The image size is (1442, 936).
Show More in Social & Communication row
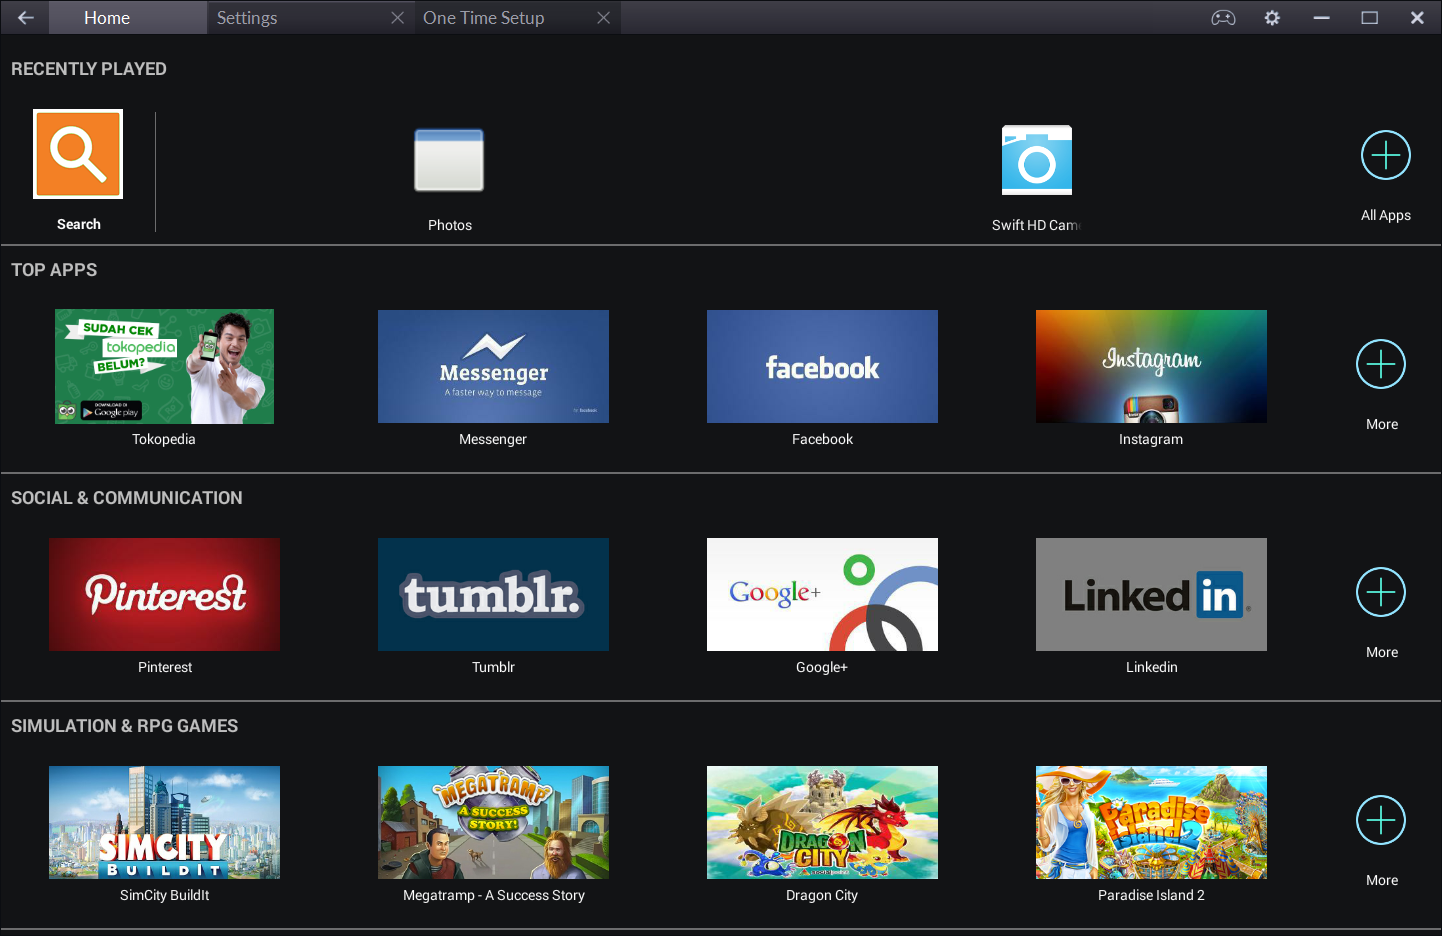point(1381,592)
